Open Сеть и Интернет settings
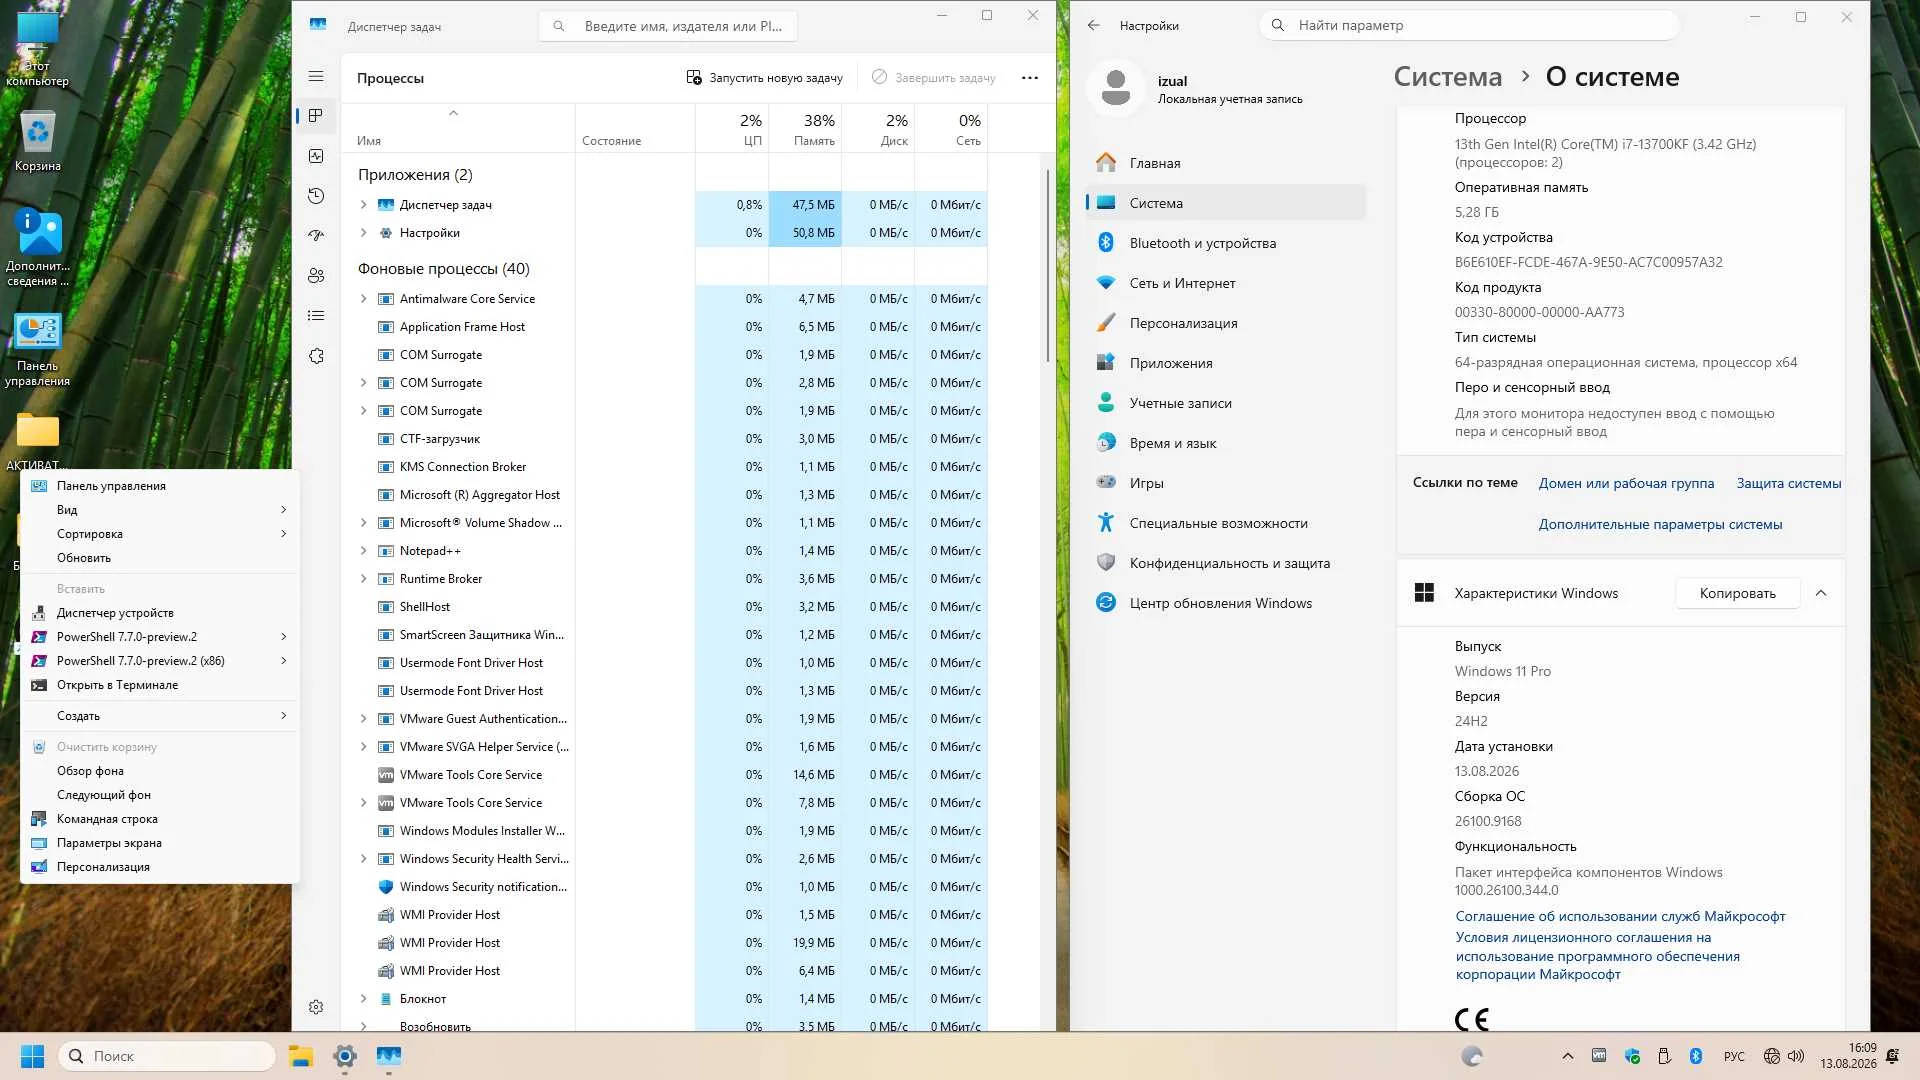This screenshot has height=1080, width=1920. click(x=1226, y=283)
